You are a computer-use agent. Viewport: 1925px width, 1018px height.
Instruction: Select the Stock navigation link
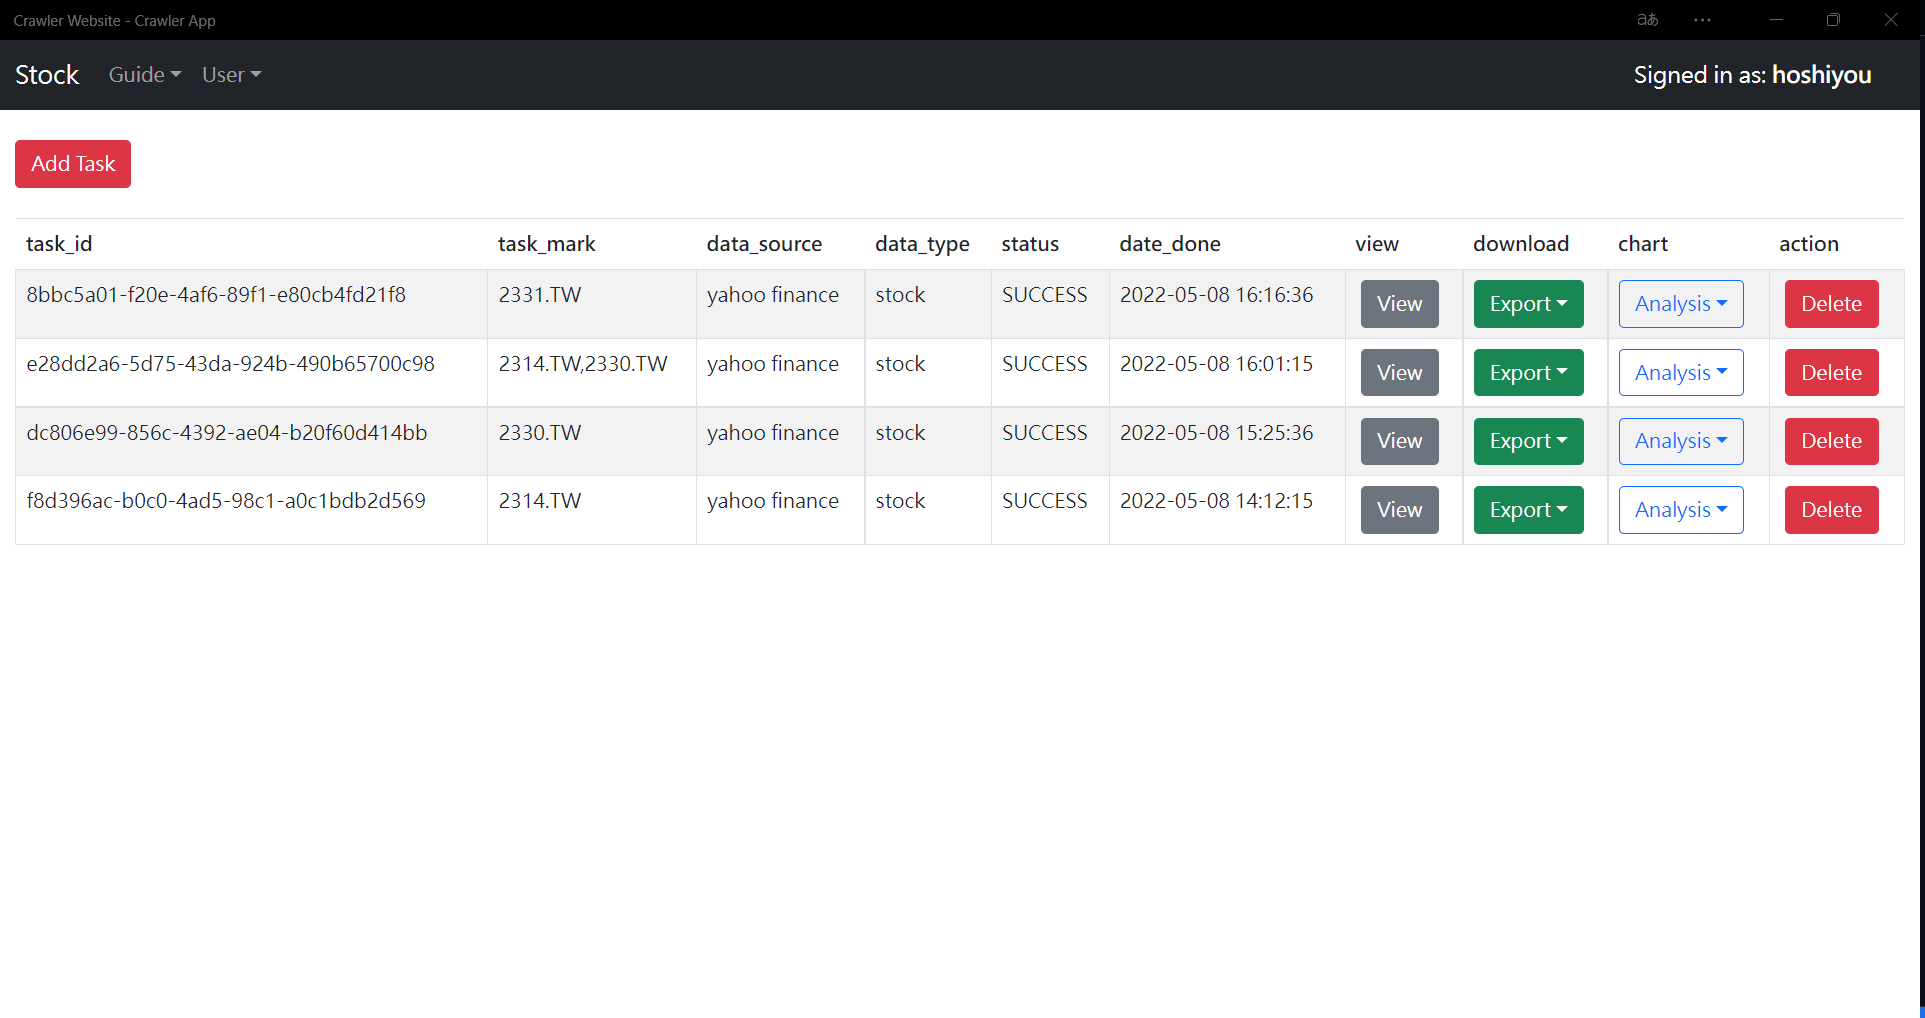(x=47, y=74)
